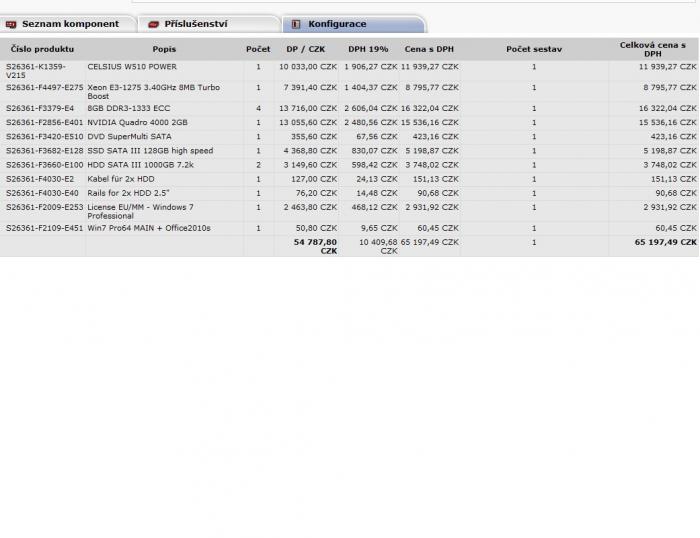Click the icon on the Seznam komponent tab
Image resolution: width=700 pixels, height=538 pixels.
12,24
